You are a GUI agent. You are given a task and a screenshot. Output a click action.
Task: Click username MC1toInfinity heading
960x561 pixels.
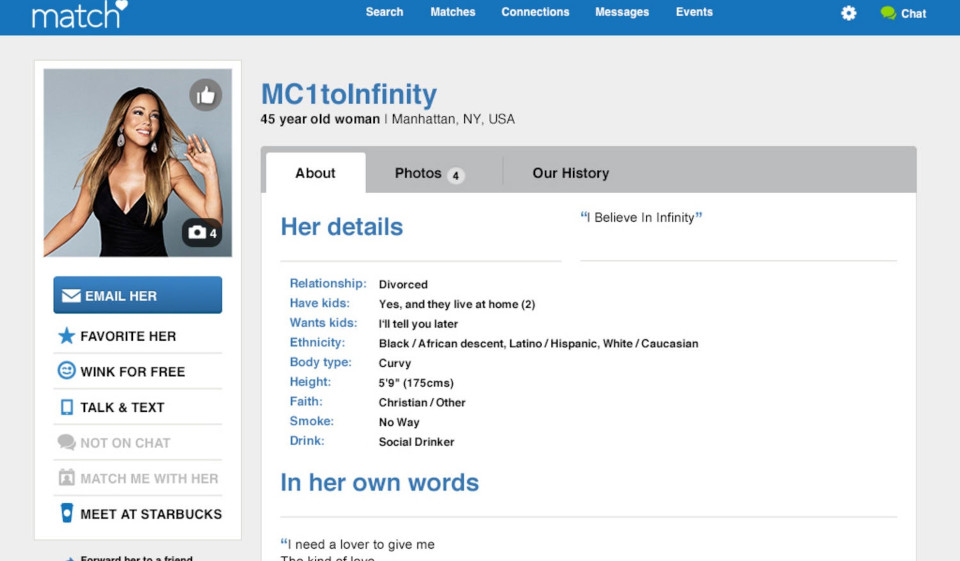(349, 94)
